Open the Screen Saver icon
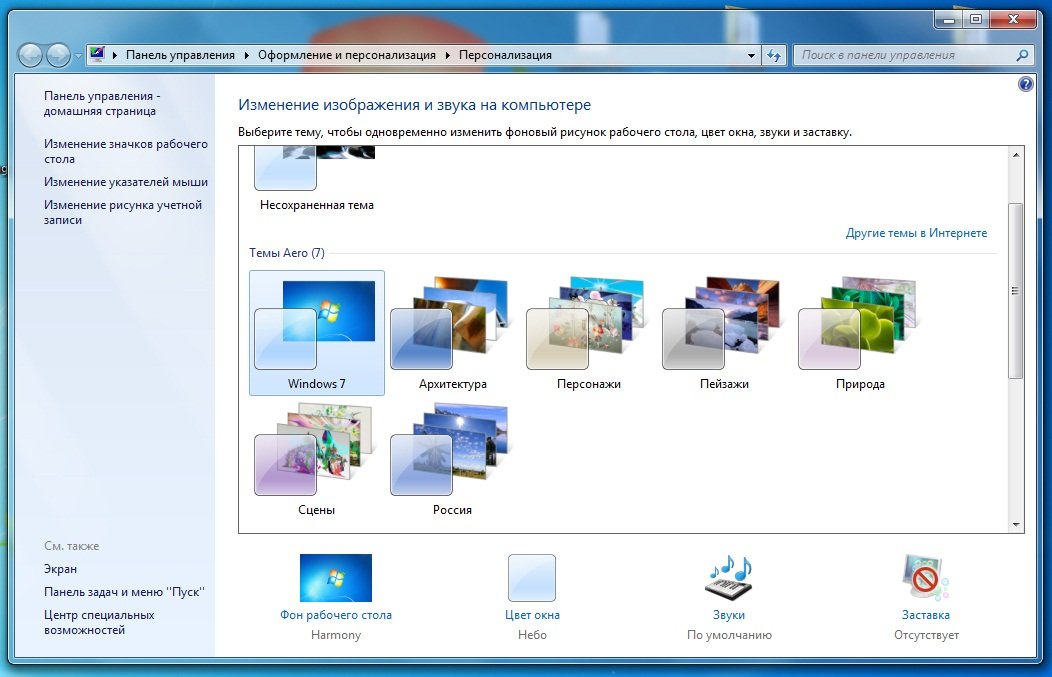This screenshot has height=677, width=1052. click(925, 579)
